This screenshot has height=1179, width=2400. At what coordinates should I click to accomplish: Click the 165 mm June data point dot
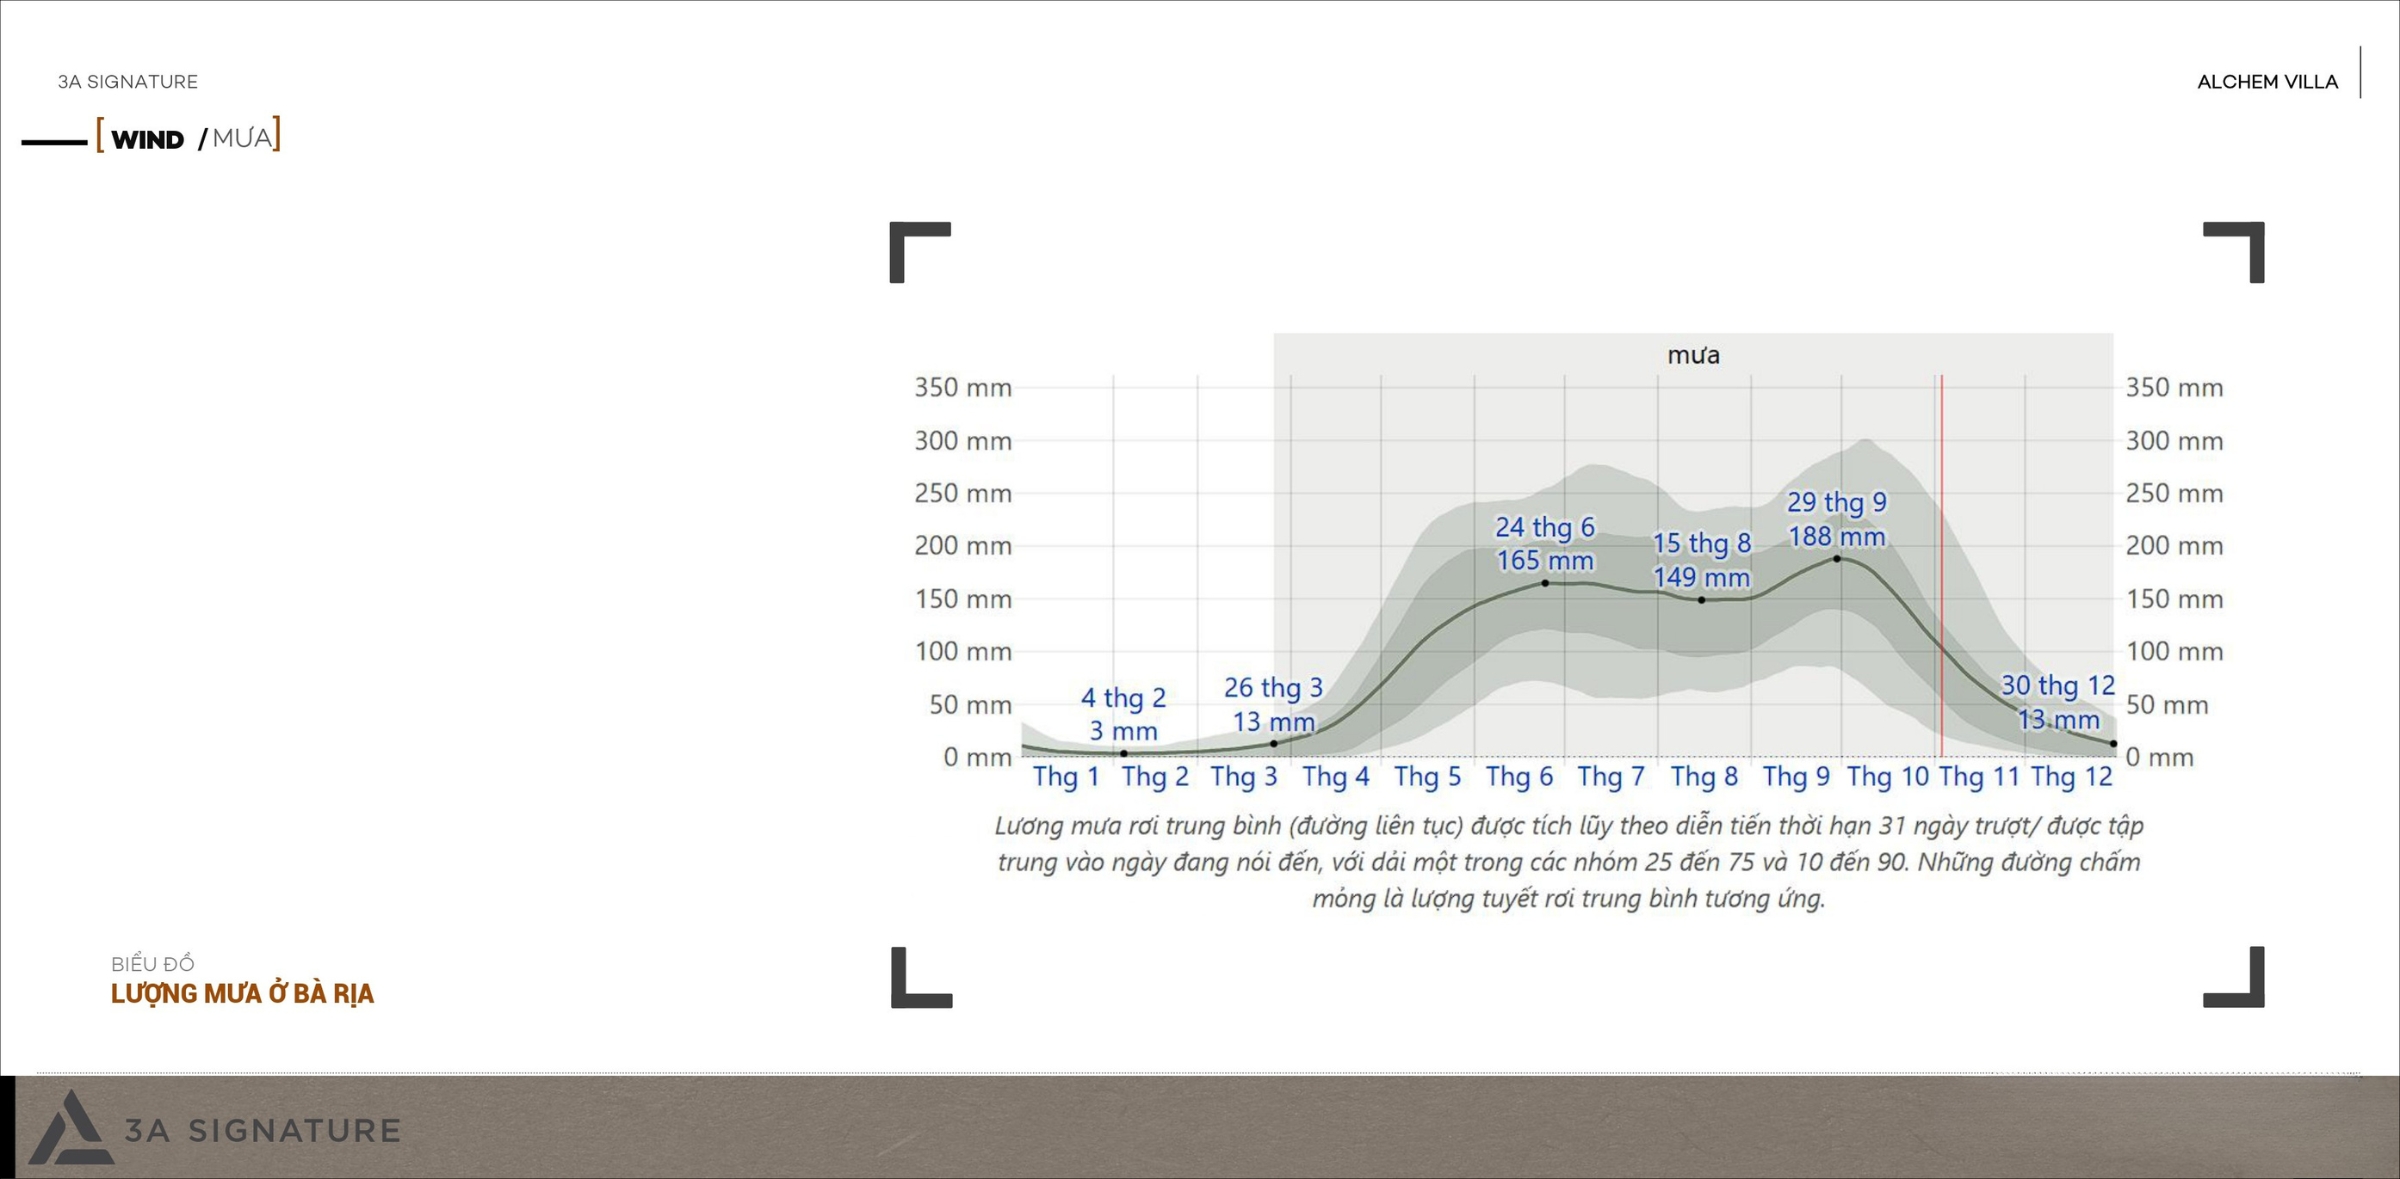(1545, 583)
